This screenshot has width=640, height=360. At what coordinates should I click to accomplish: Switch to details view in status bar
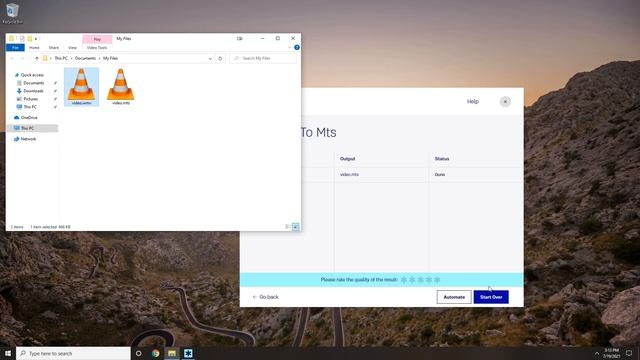287,227
